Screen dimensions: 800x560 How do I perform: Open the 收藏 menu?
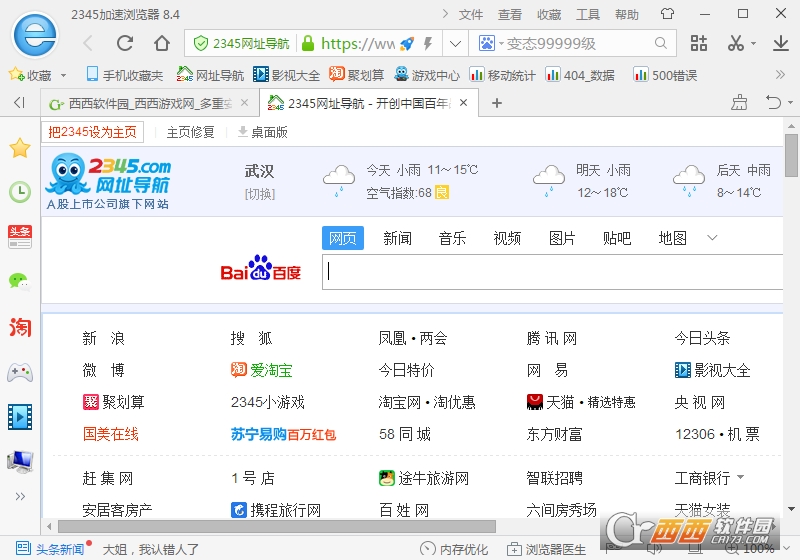tap(549, 14)
